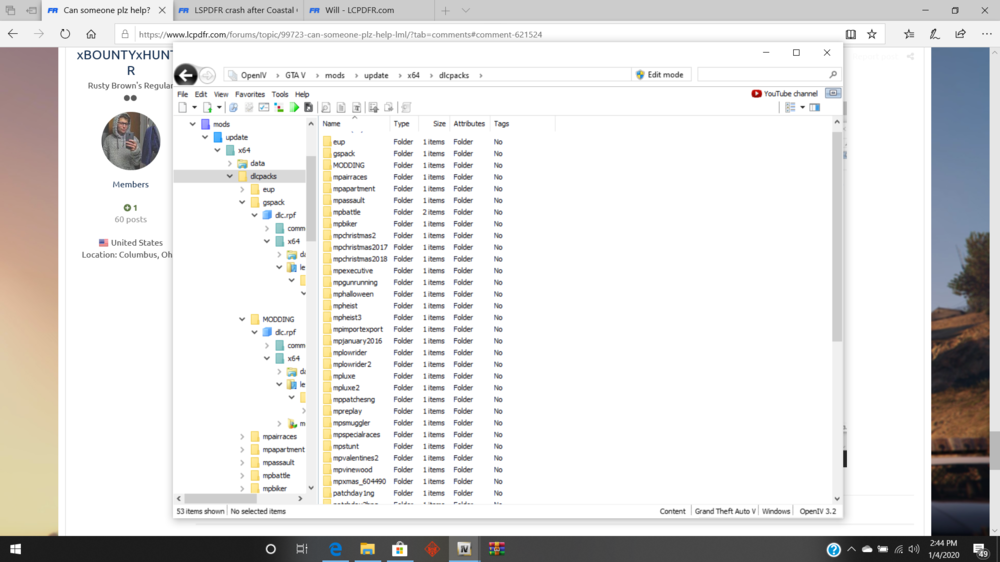This screenshot has width=1000, height=562.
Task: Click the OpenIV back navigation arrow
Action: click(186, 75)
